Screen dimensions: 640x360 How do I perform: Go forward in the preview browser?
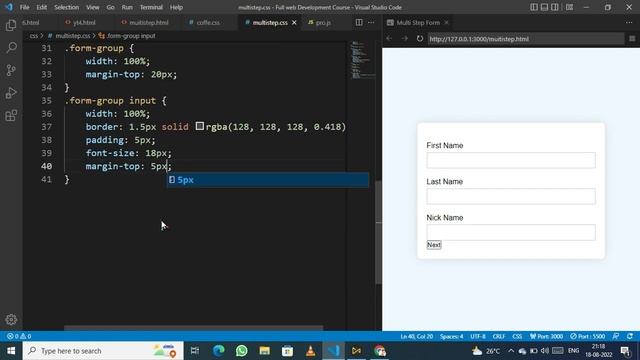[404, 38]
